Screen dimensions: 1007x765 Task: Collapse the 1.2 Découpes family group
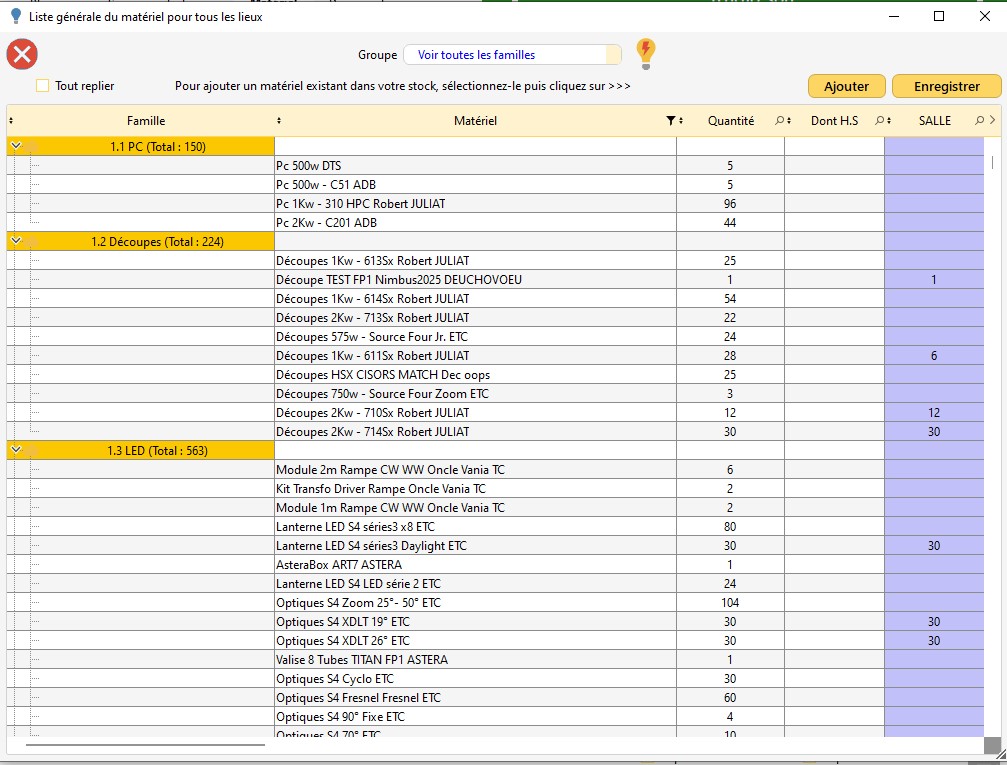click(x=16, y=241)
